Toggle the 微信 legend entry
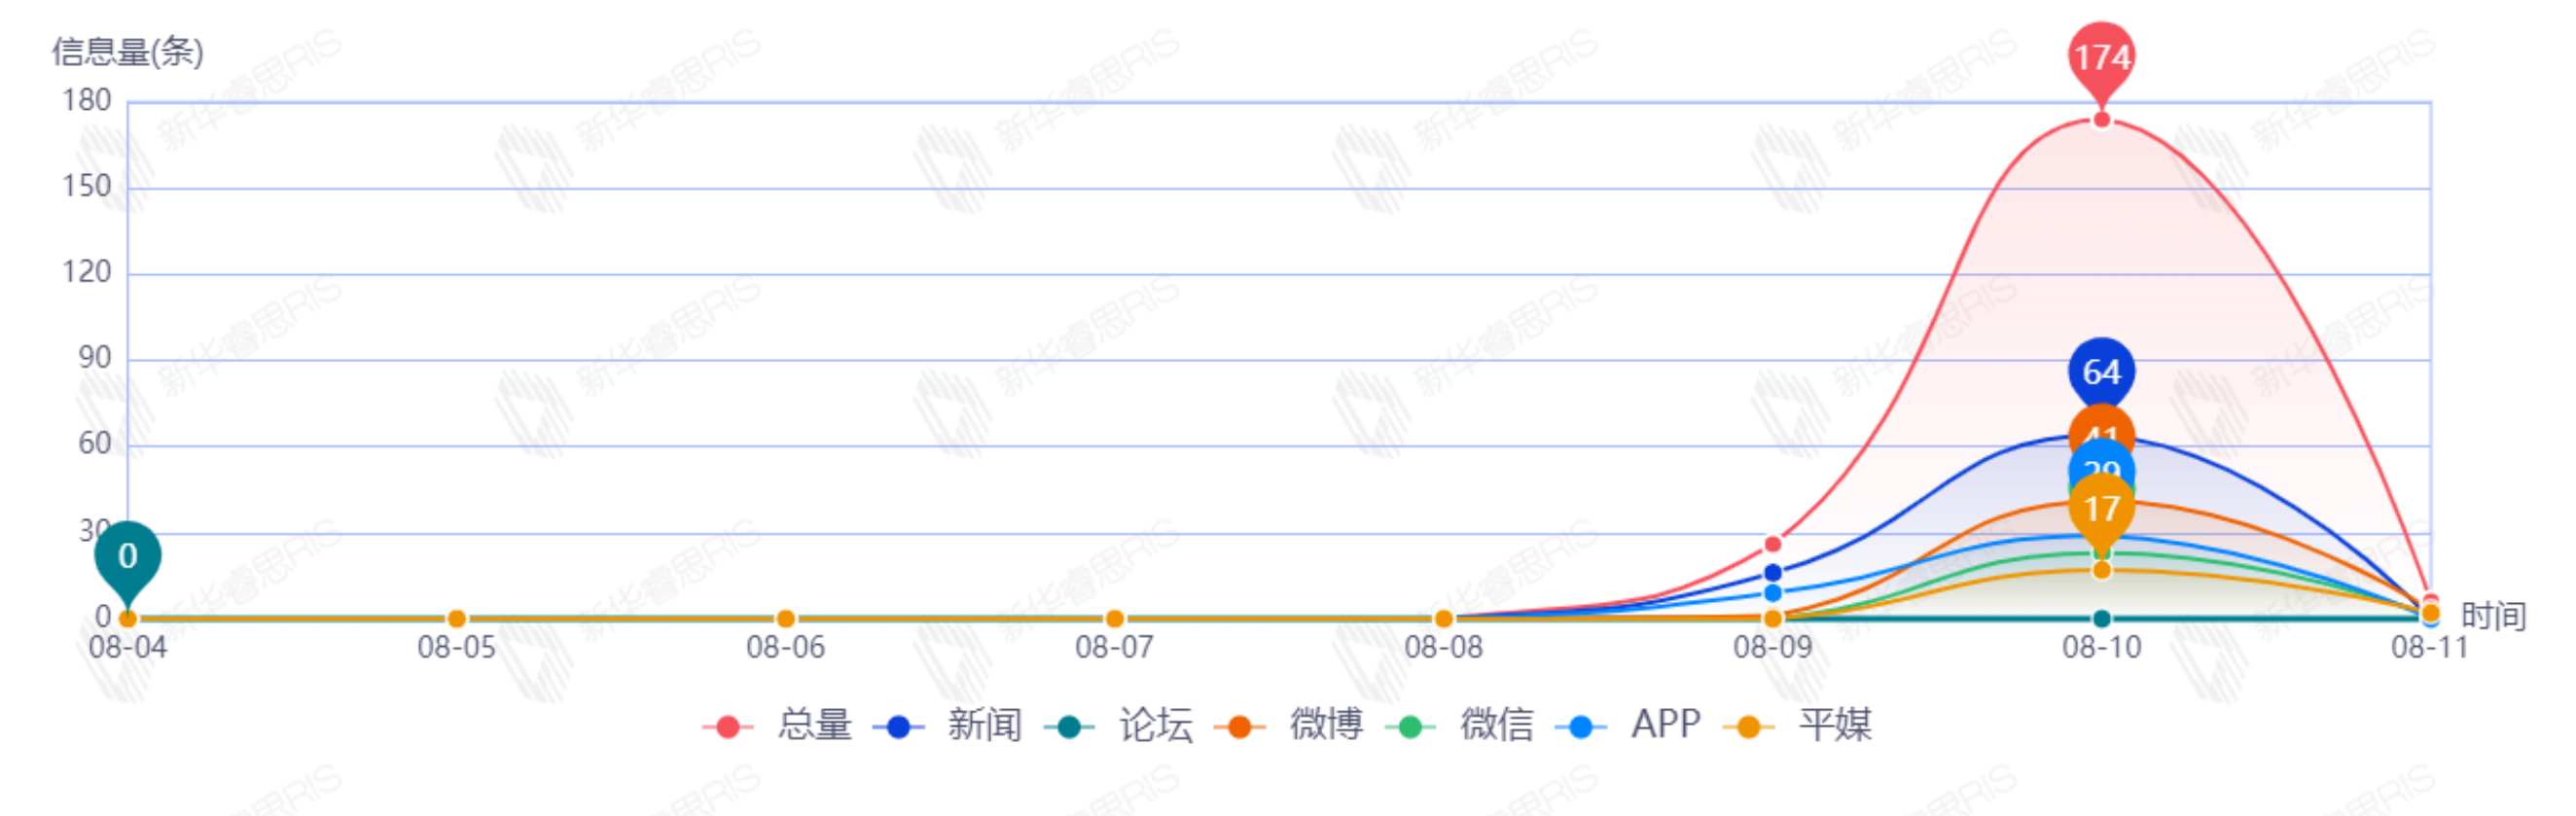 coord(1462,725)
